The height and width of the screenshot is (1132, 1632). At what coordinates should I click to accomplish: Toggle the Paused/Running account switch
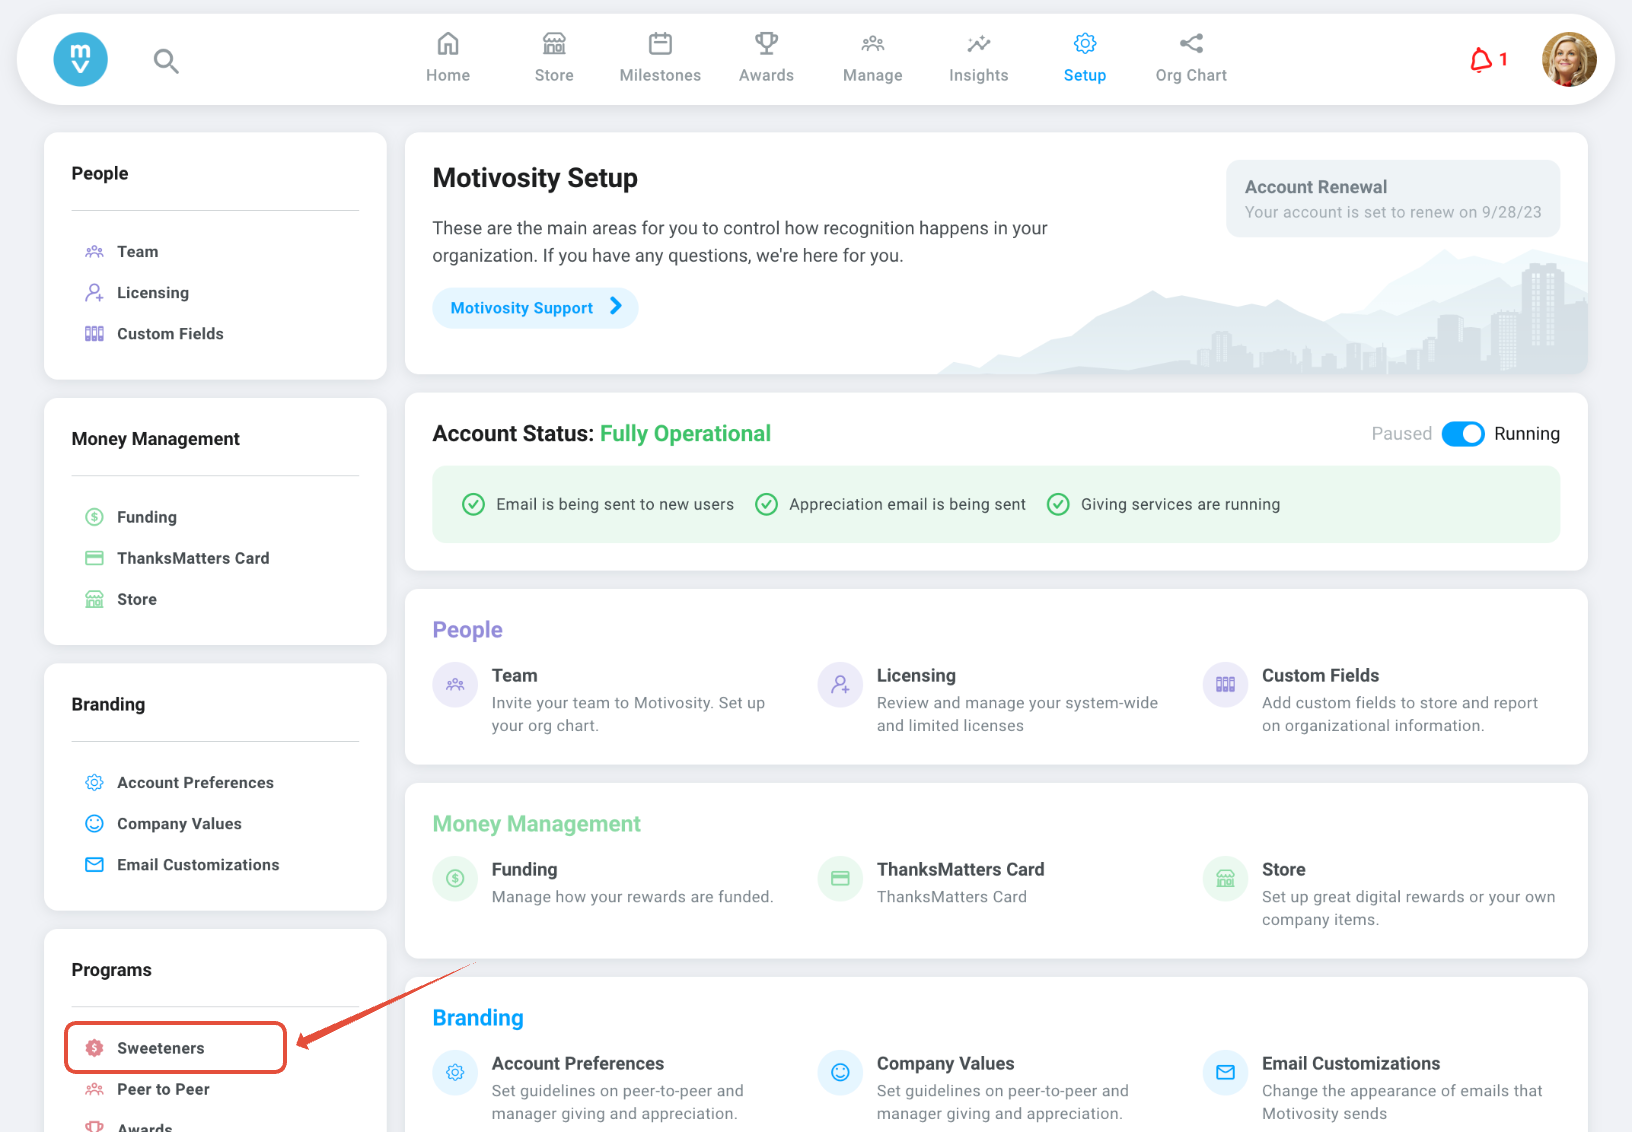[1462, 434]
